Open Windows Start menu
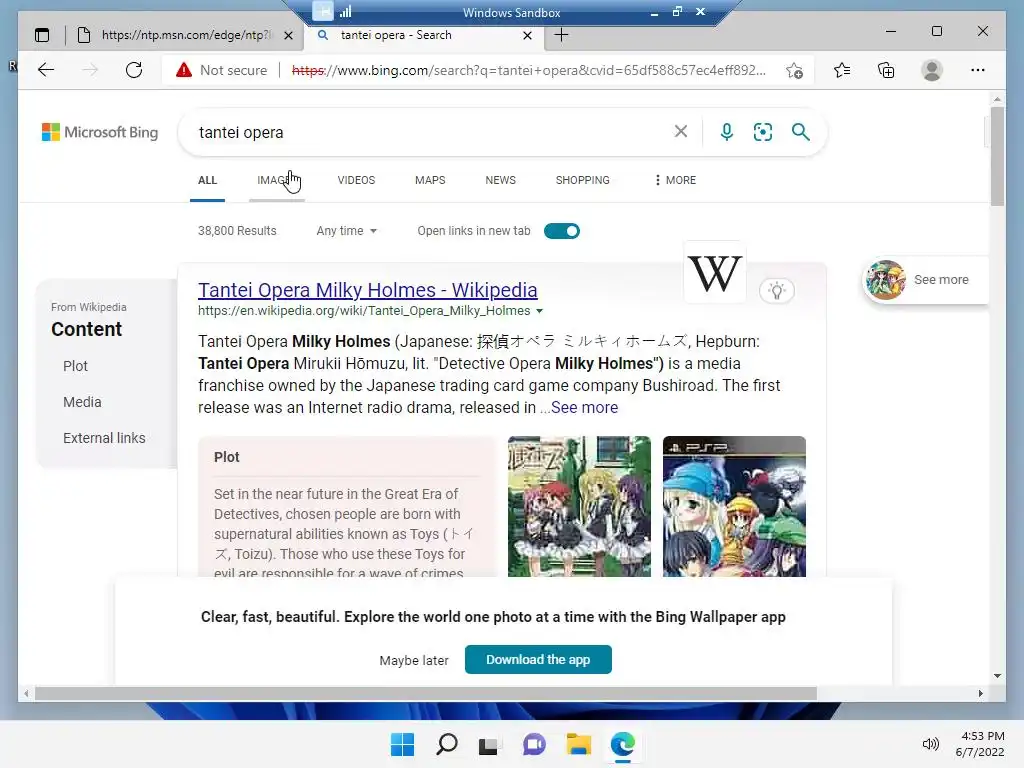 [402, 744]
